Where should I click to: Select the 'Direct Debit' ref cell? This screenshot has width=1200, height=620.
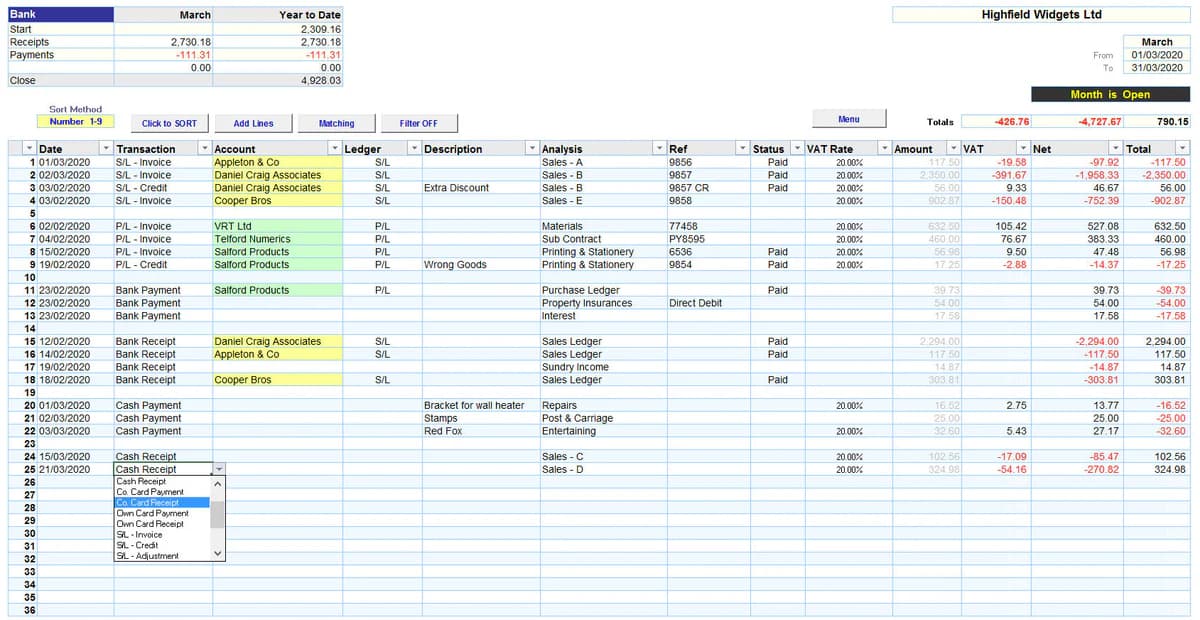coord(707,303)
